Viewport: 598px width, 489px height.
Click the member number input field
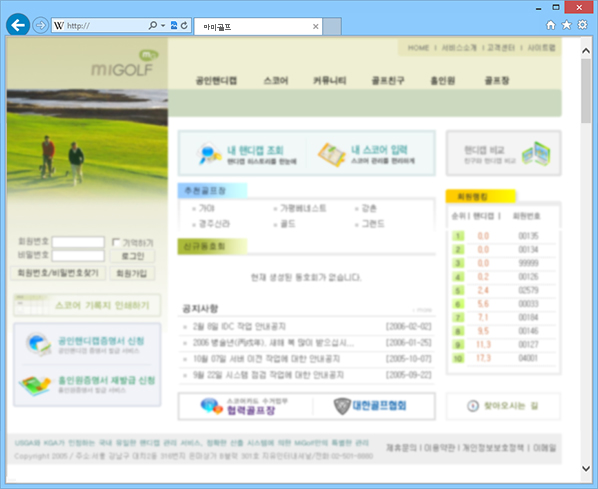click(x=78, y=242)
